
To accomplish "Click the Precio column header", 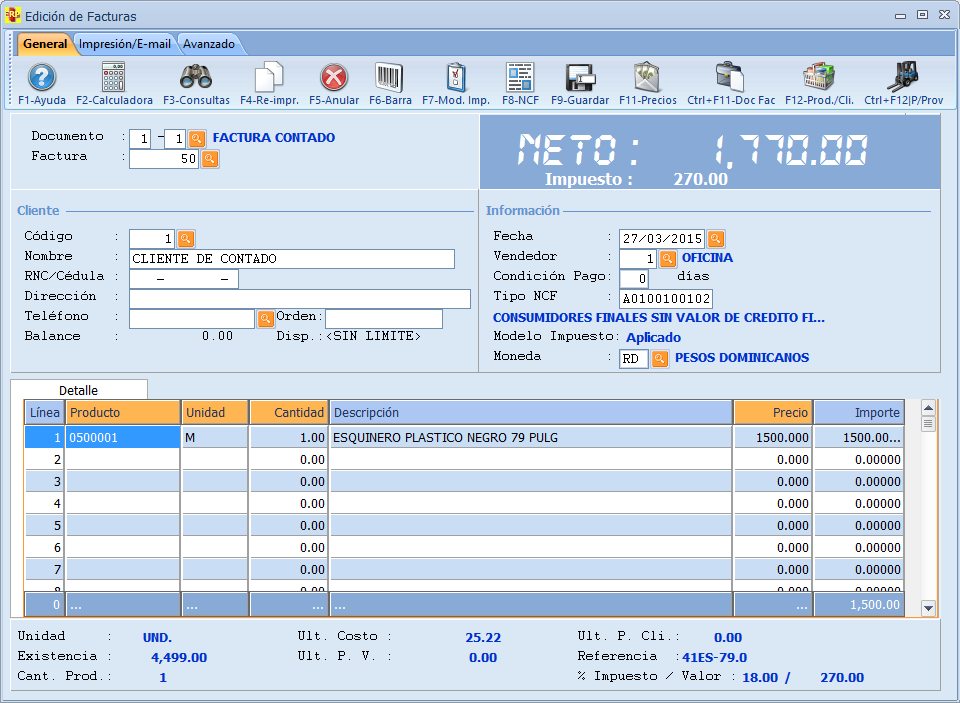I will click(x=772, y=413).
